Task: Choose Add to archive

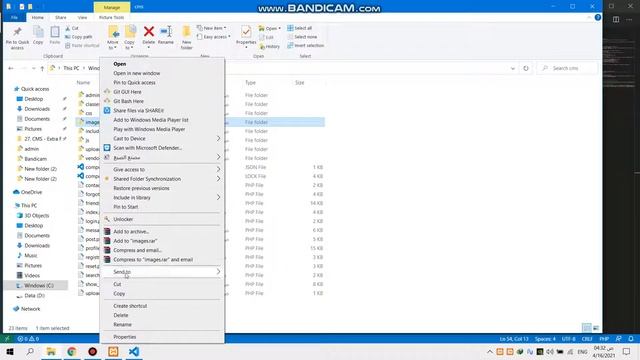Action: tap(162, 231)
